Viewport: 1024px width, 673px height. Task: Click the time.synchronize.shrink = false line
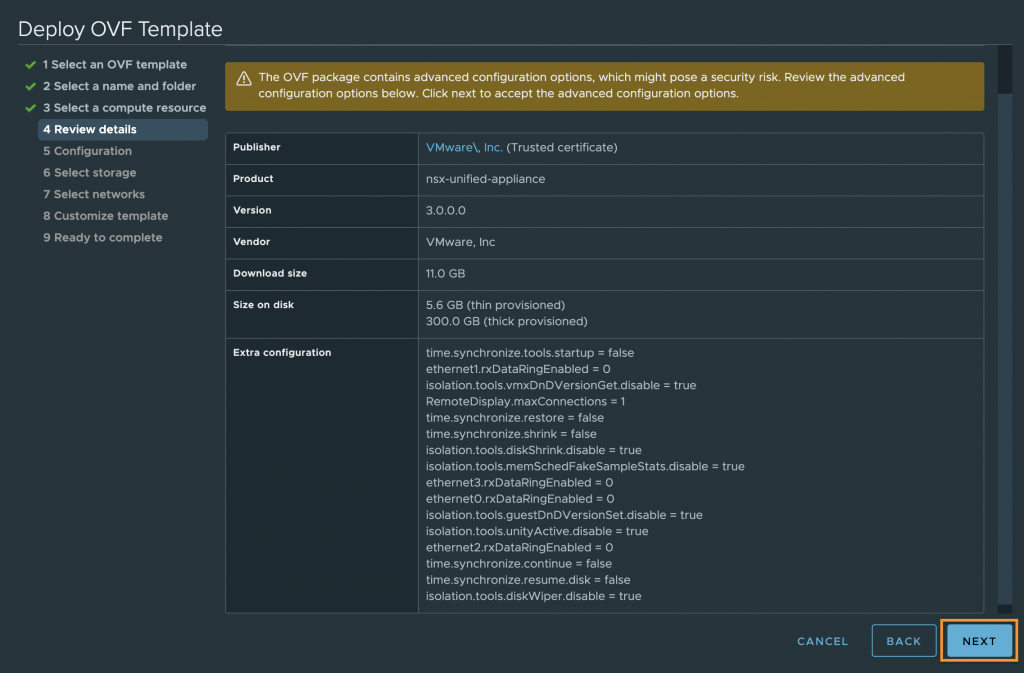[x=511, y=434]
